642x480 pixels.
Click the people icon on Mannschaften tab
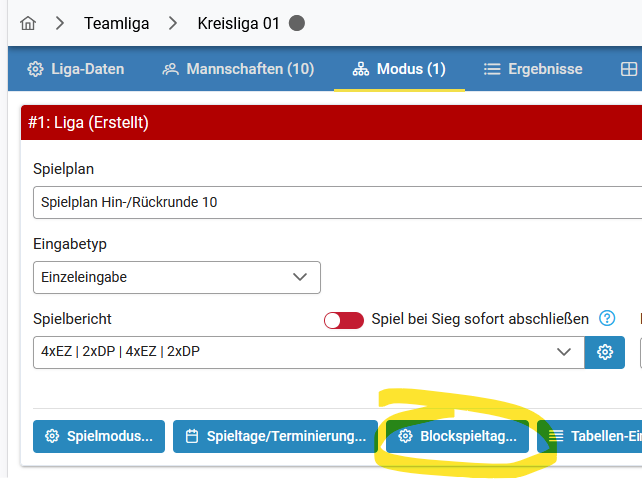click(x=170, y=69)
